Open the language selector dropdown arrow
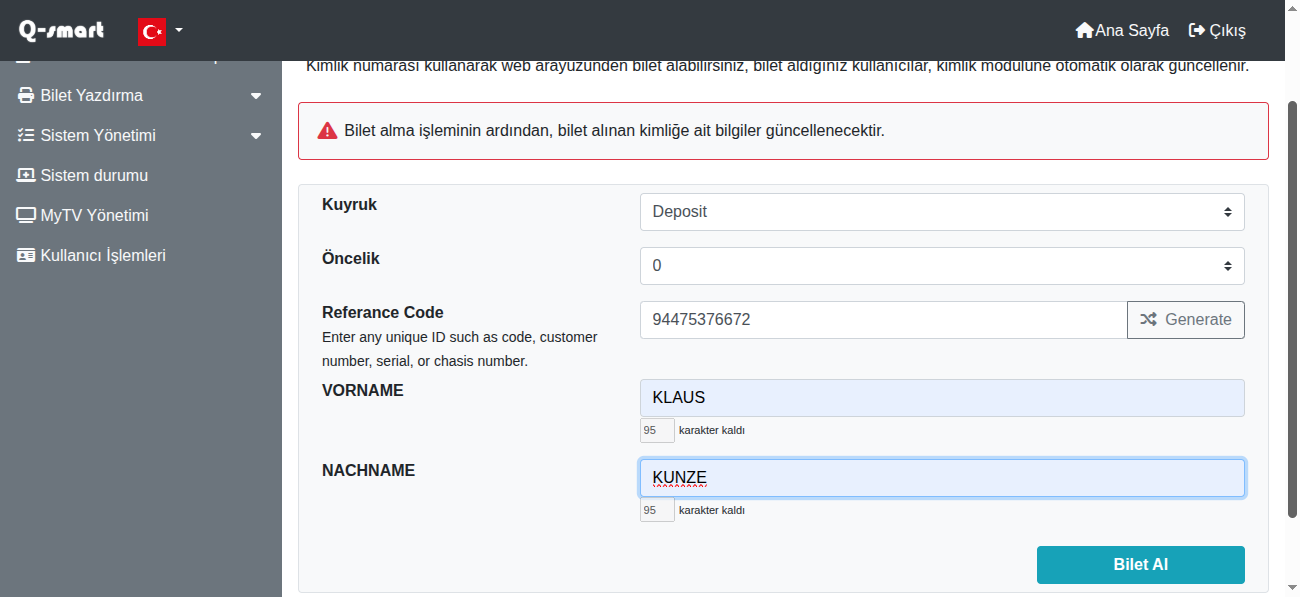Screen dimensions: 1300x597 click(x=177, y=30)
